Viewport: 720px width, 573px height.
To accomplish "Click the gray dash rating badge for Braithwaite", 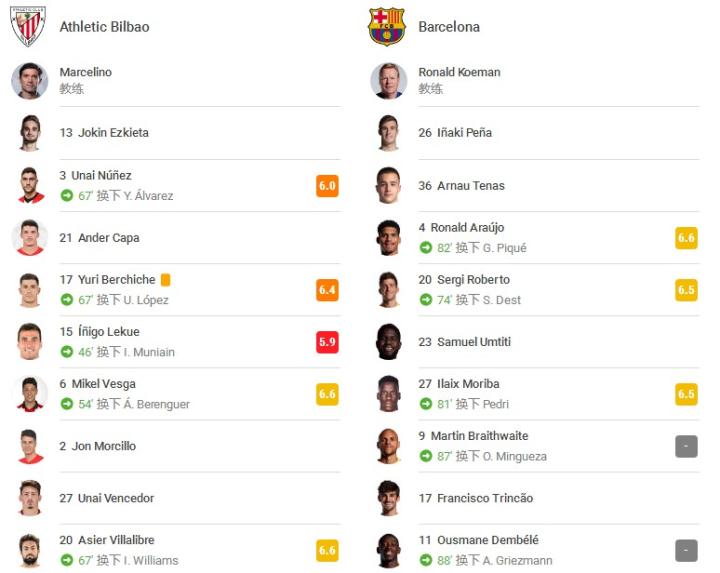I will [x=686, y=446].
